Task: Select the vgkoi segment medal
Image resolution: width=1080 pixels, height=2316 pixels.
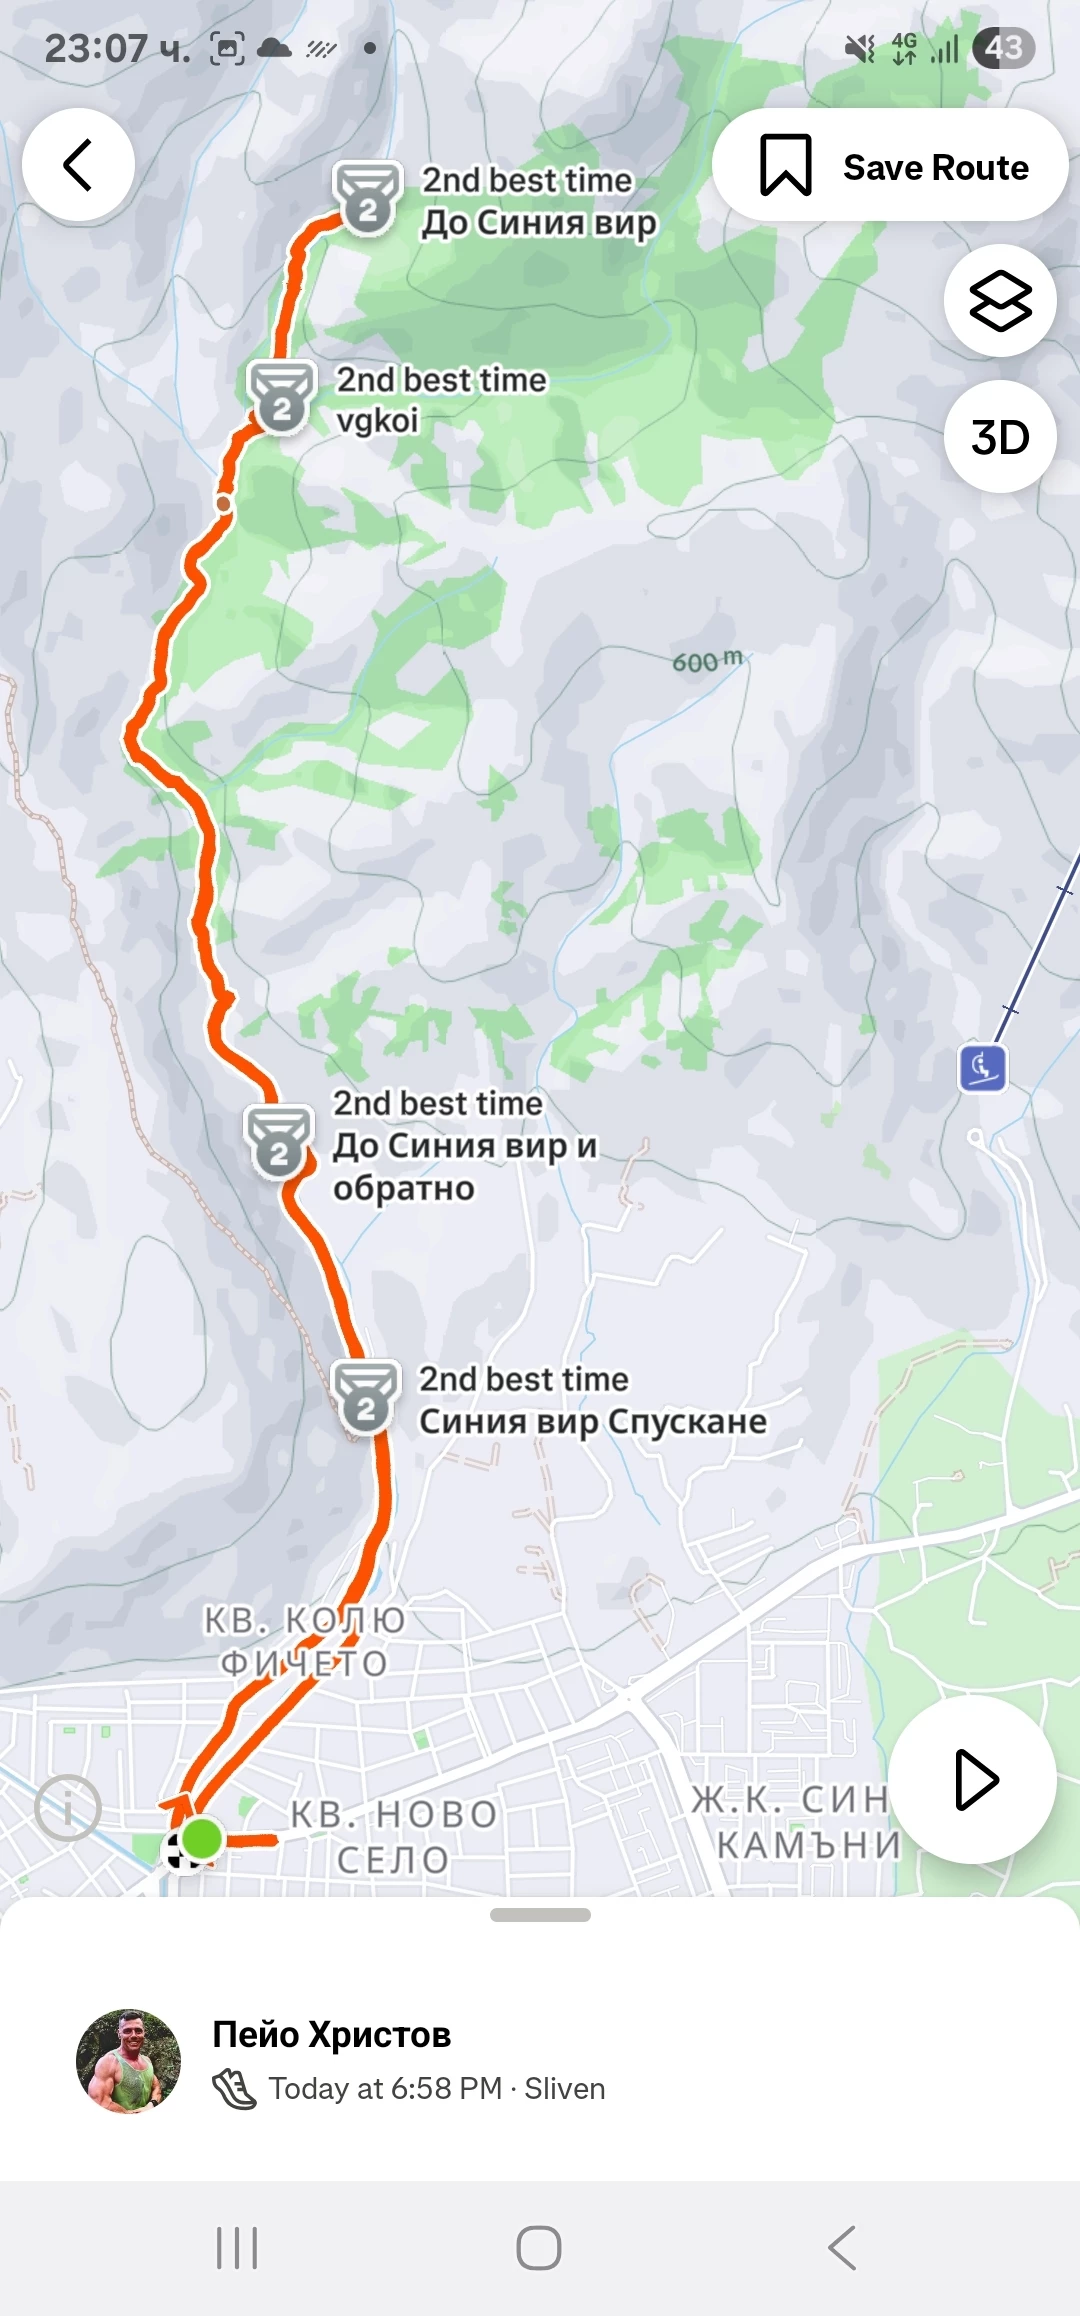Action: pyautogui.click(x=282, y=397)
